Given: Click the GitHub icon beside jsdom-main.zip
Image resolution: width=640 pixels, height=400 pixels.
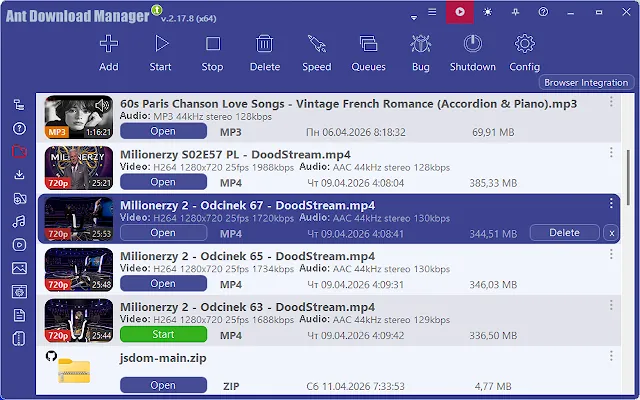Looking at the screenshot, I should click(x=51, y=356).
